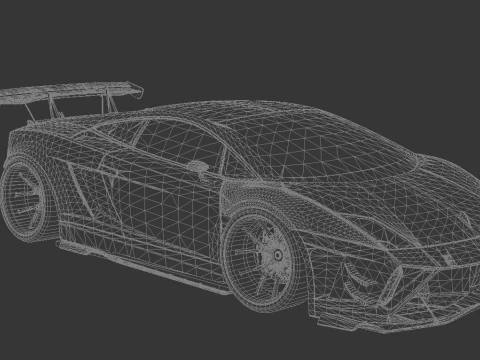Click the rear wheel of the wireframe car
The image size is (480, 360).
tap(24, 199)
